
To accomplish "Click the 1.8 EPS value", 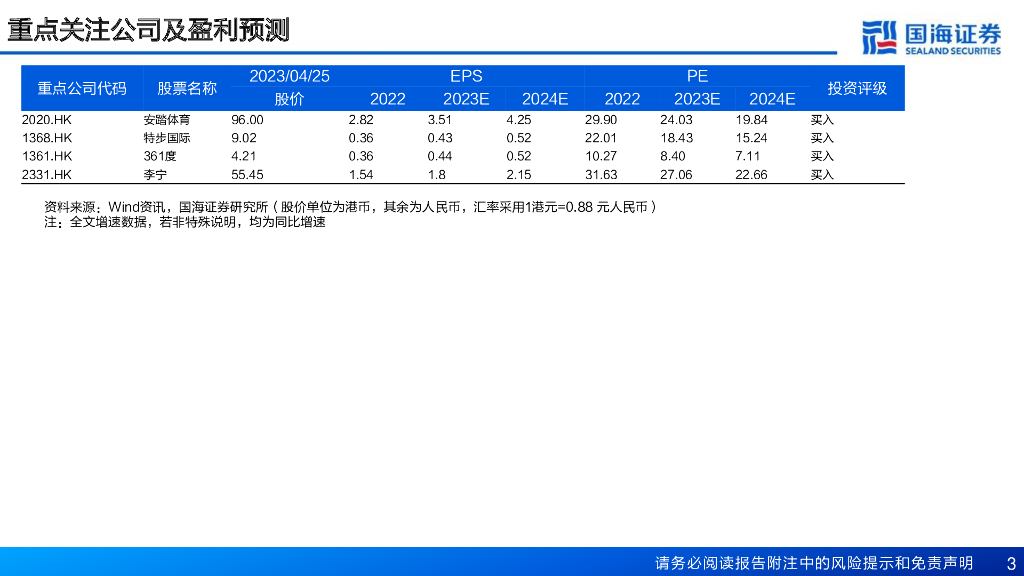I will tap(436, 175).
